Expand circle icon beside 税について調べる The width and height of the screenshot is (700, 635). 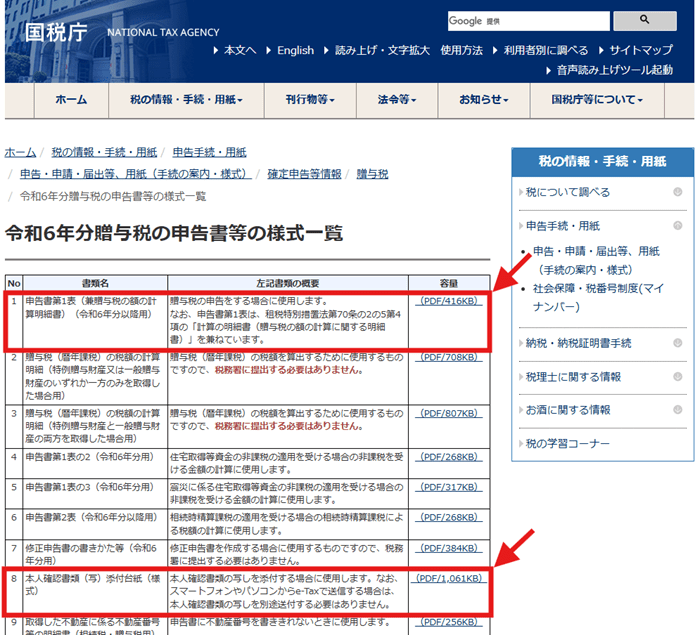tap(678, 192)
